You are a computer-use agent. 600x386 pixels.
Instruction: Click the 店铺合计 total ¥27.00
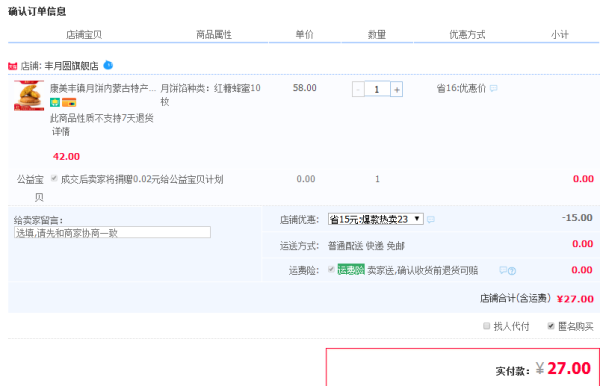pyautogui.click(x=575, y=299)
